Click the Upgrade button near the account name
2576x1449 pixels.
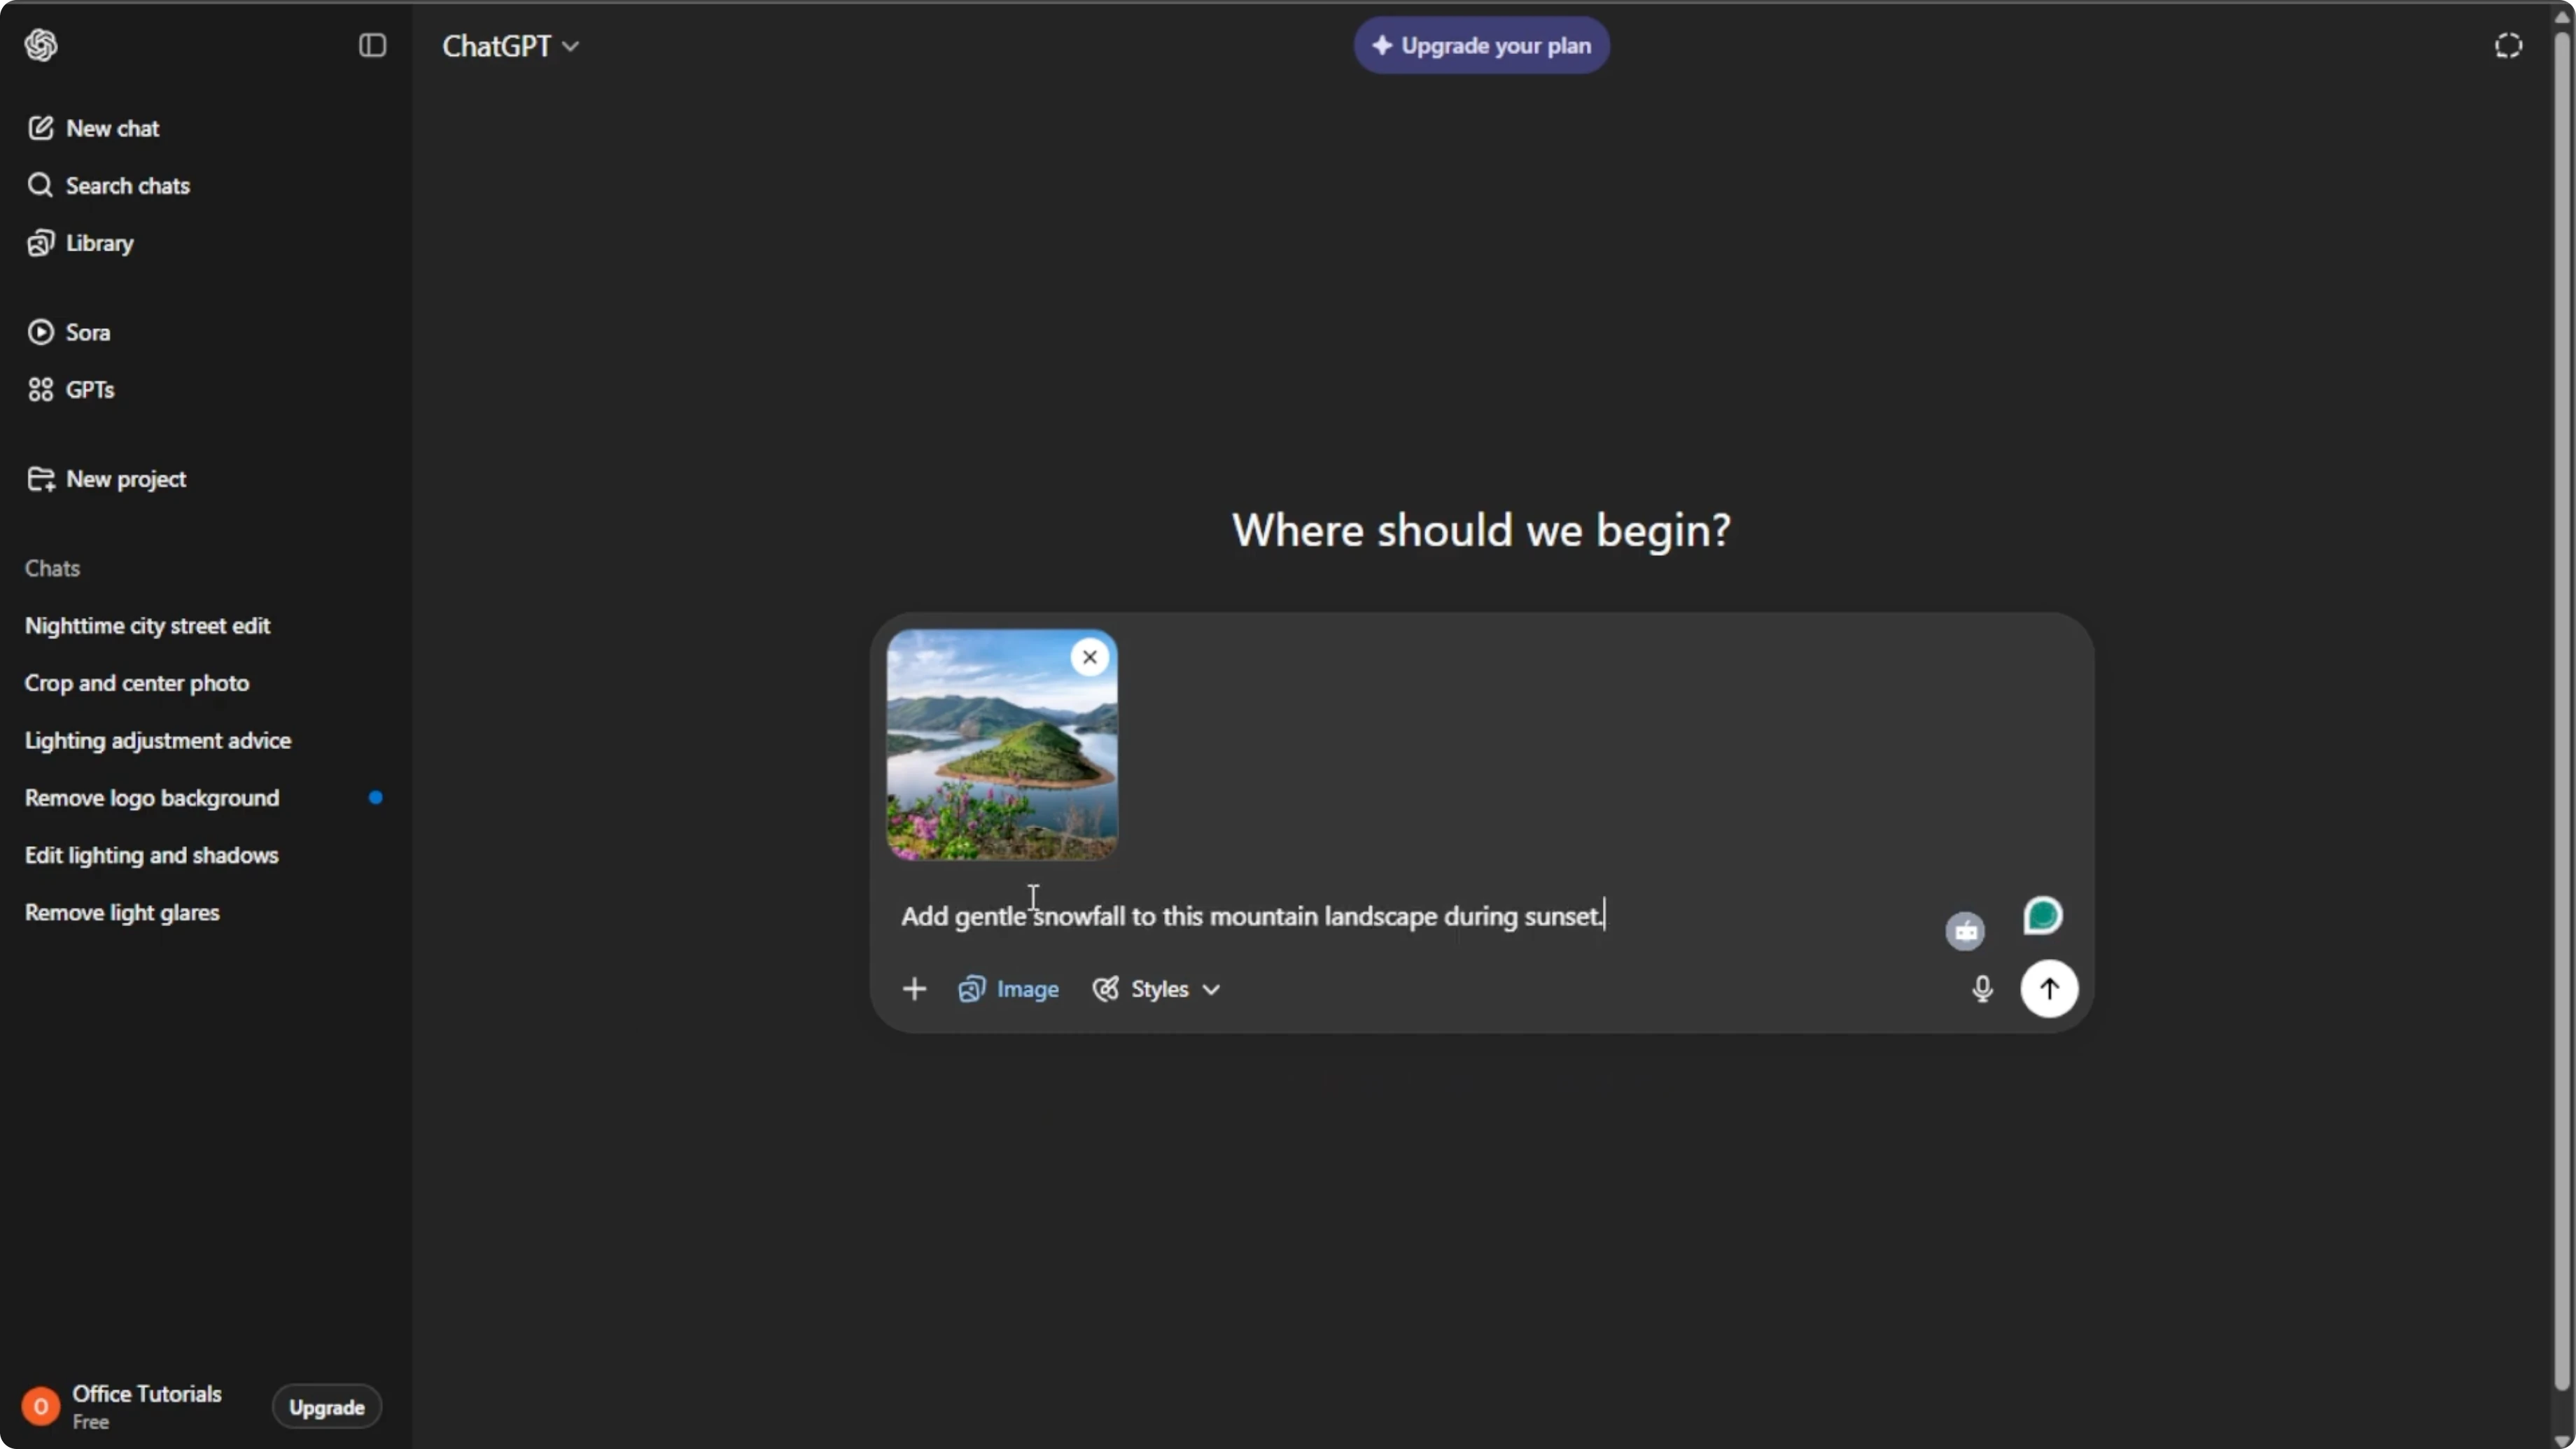(x=326, y=1407)
